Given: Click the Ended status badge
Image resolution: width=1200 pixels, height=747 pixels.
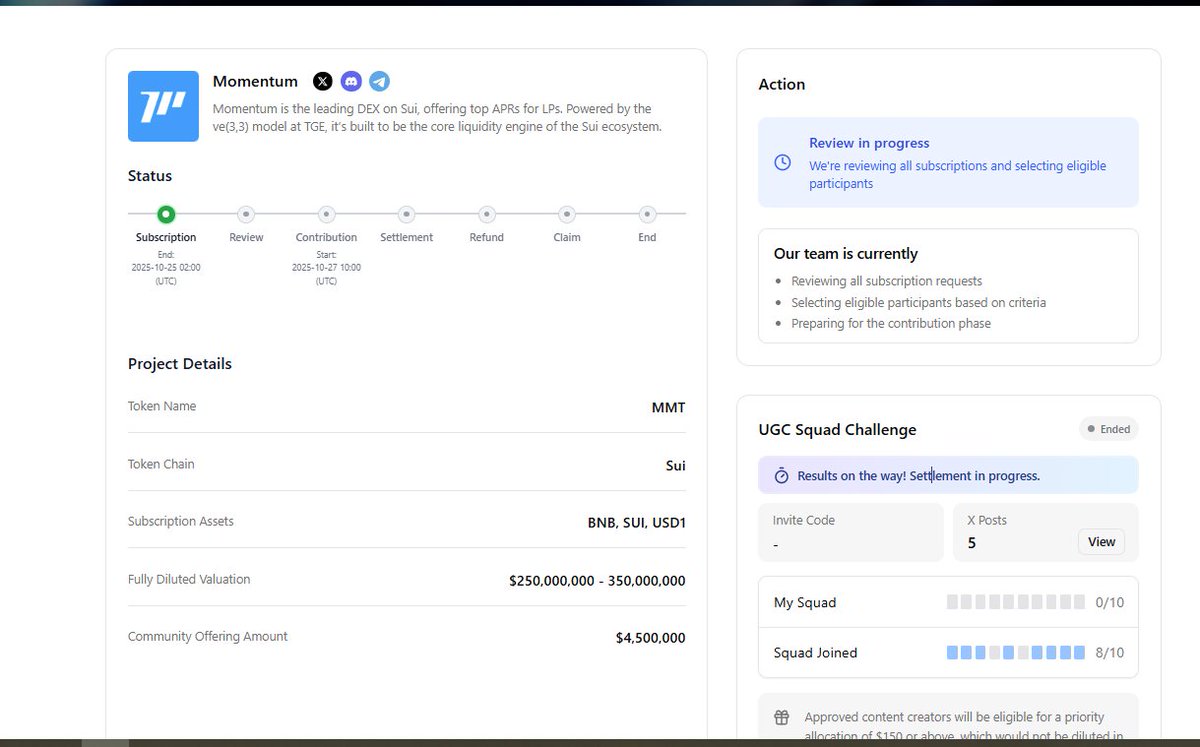Looking at the screenshot, I should [1108, 429].
